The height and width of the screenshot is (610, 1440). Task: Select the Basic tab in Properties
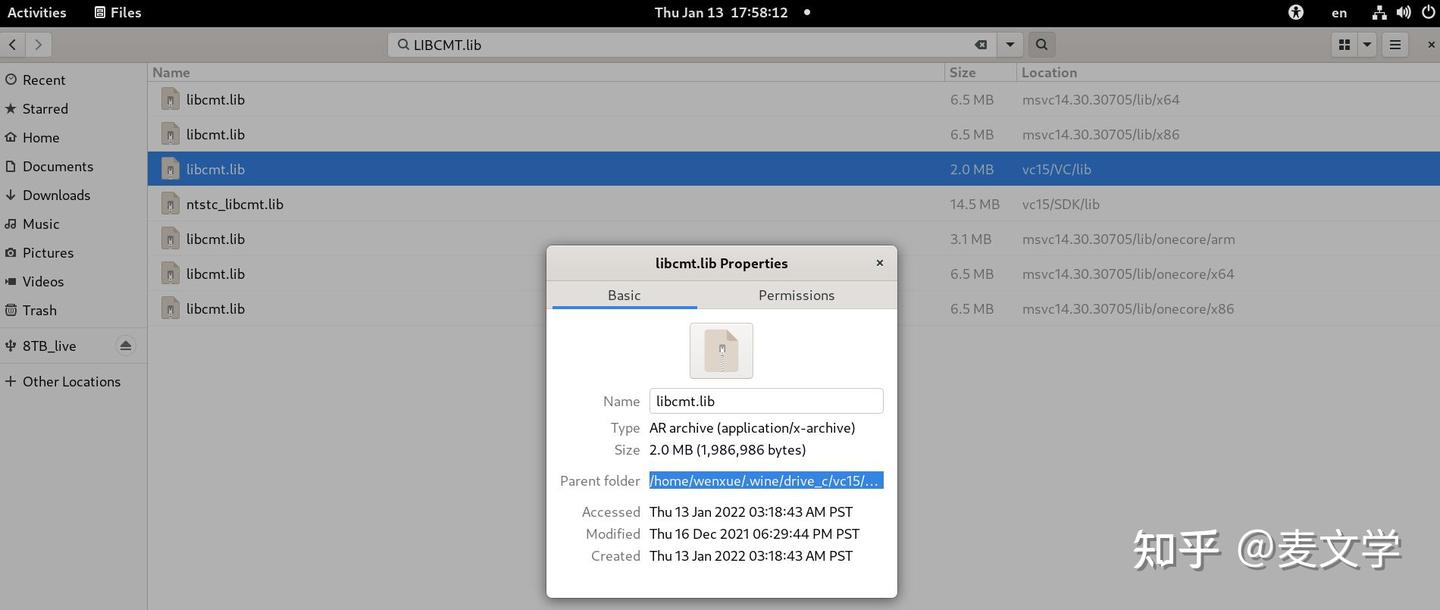pos(623,295)
